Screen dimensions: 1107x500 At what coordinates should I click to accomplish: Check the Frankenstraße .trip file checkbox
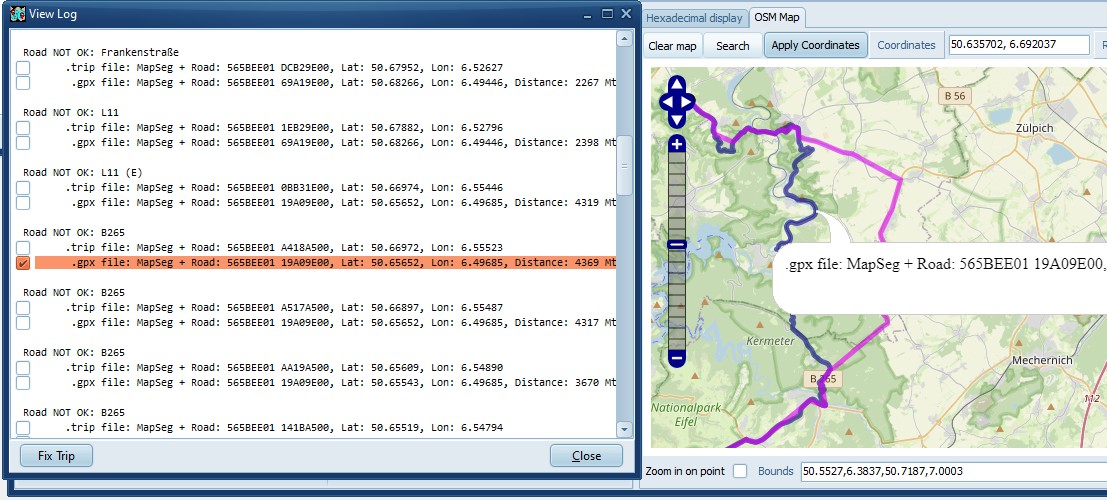click(23, 68)
